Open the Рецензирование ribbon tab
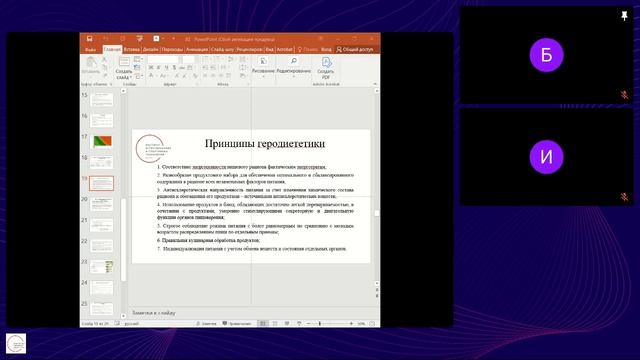 click(249, 49)
